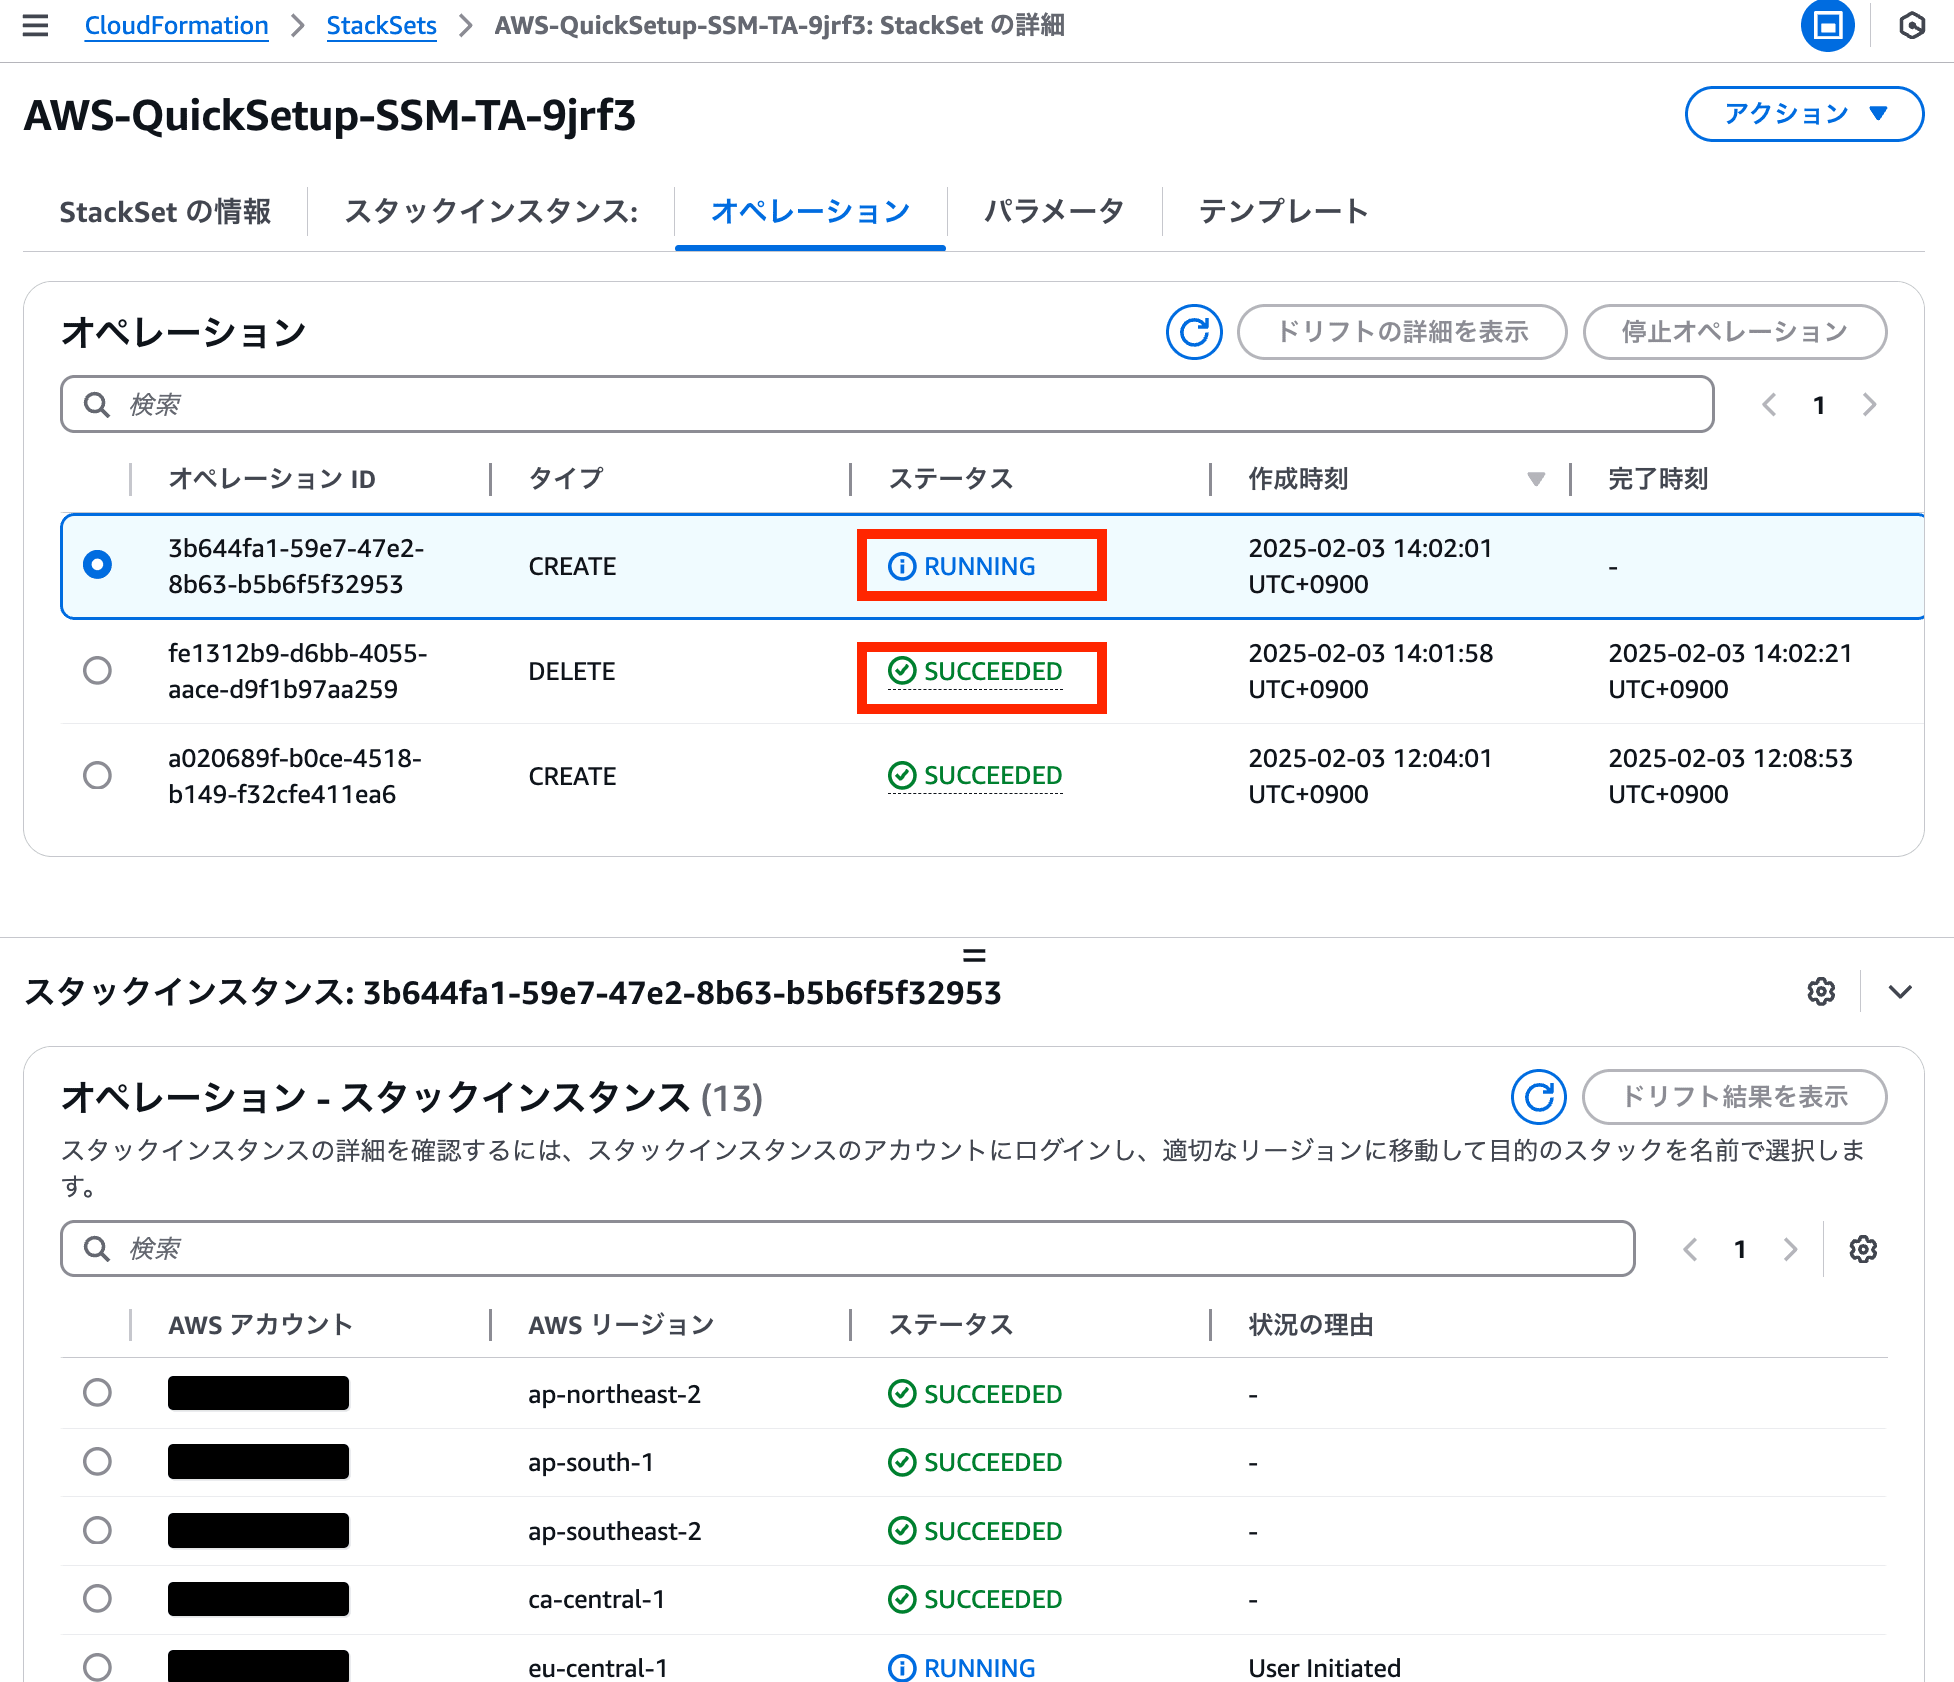Click ドリフト結果を表示 button

click(x=1734, y=1097)
